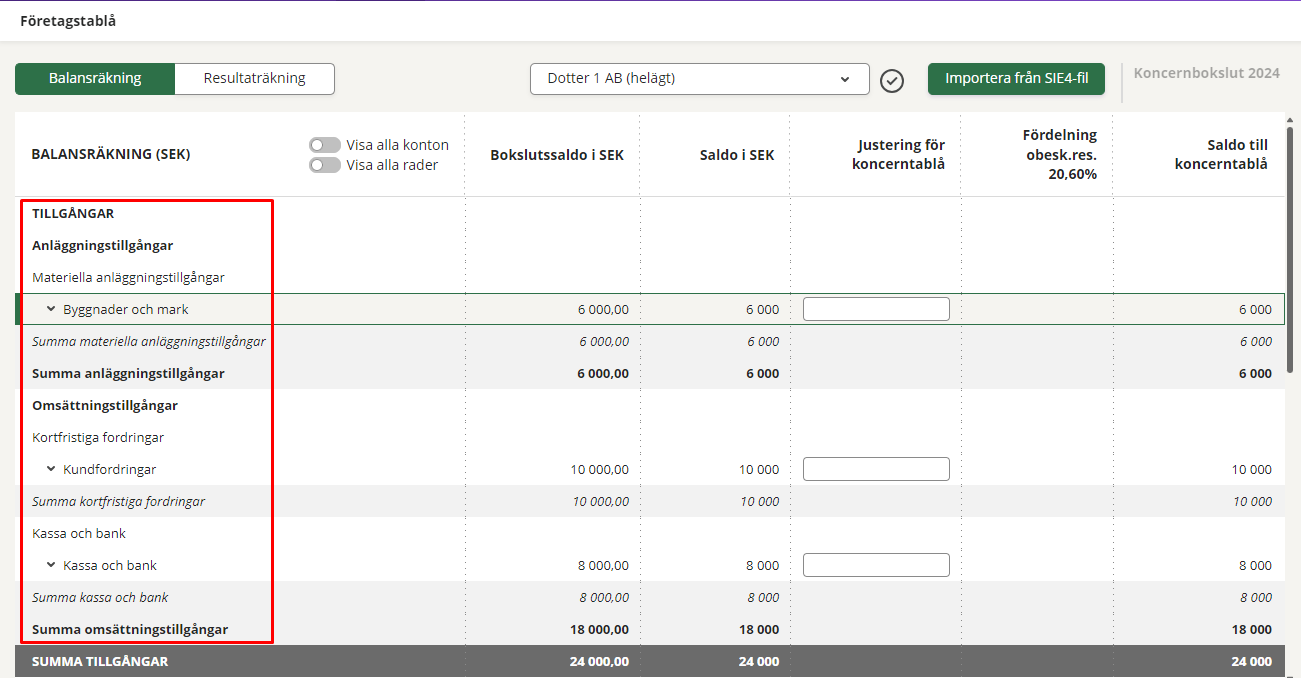Select the SUMMA TILLGÅNGAR total row
This screenshot has width=1301, height=678.
[100, 661]
